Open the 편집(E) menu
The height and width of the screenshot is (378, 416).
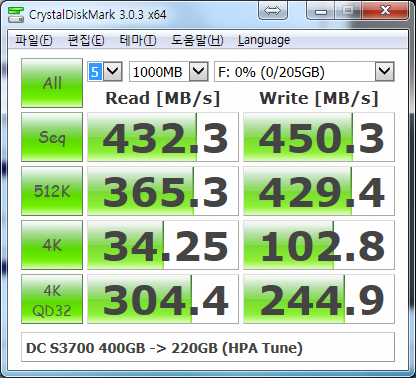click(86, 40)
